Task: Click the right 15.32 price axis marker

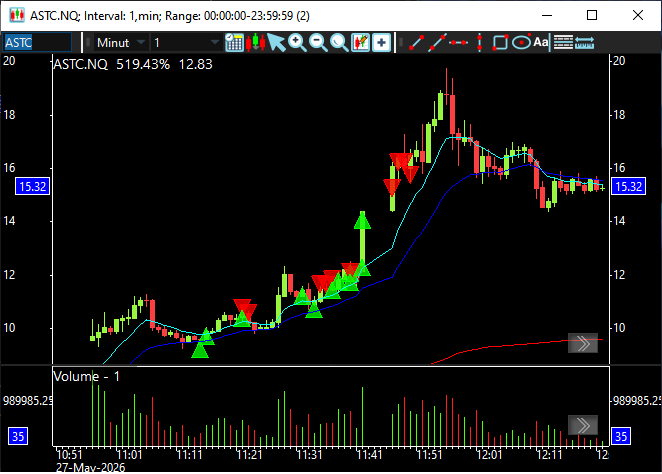Action: (628, 186)
